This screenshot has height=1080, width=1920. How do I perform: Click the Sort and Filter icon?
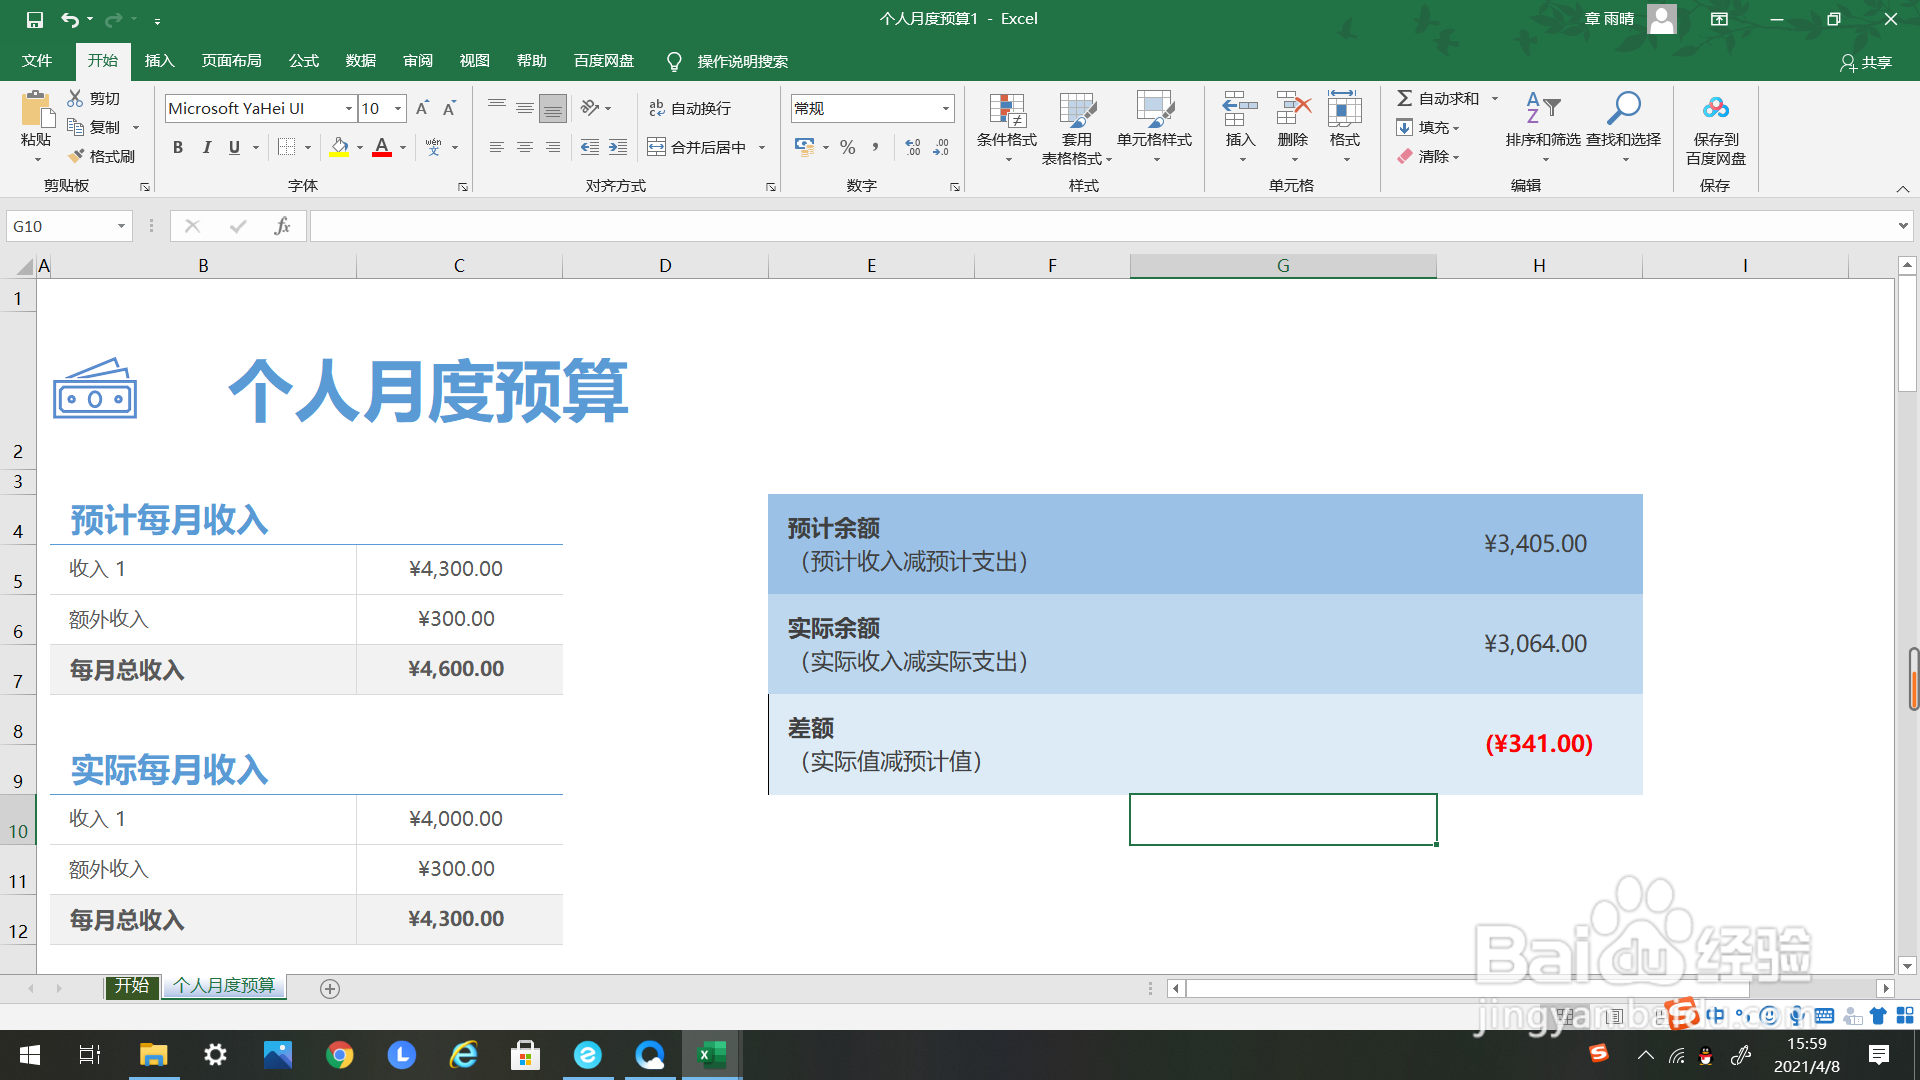coord(1542,109)
